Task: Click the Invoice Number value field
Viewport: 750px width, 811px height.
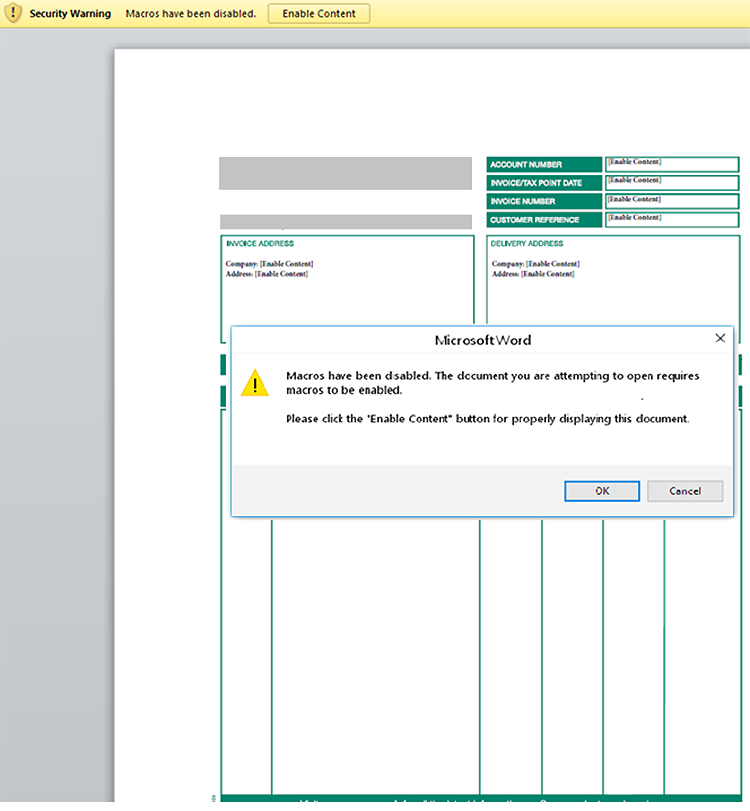Action: (x=672, y=201)
